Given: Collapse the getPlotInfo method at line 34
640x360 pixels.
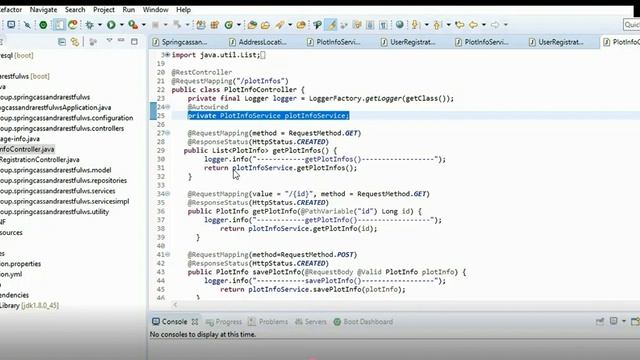Looking at the screenshot, I should [x=167, y=194].
